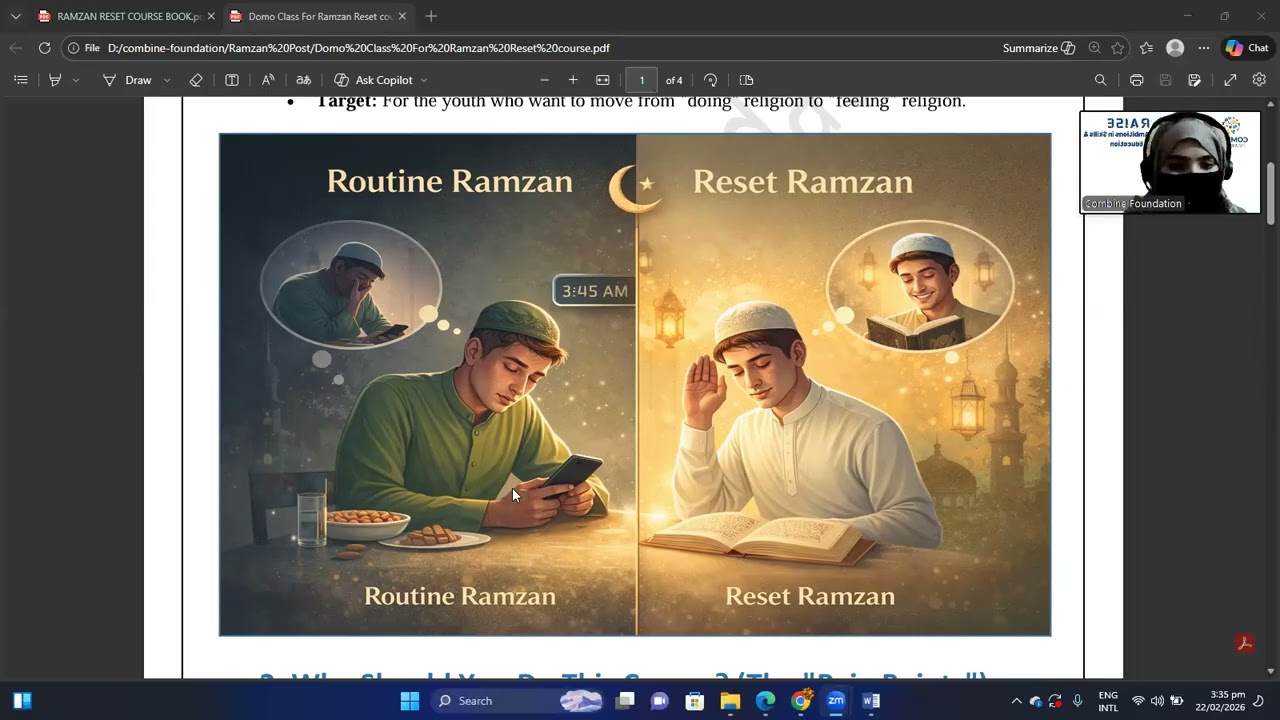Click Ask Copilot button
This screenshot has width=1280, height=720.
[373, 80]
